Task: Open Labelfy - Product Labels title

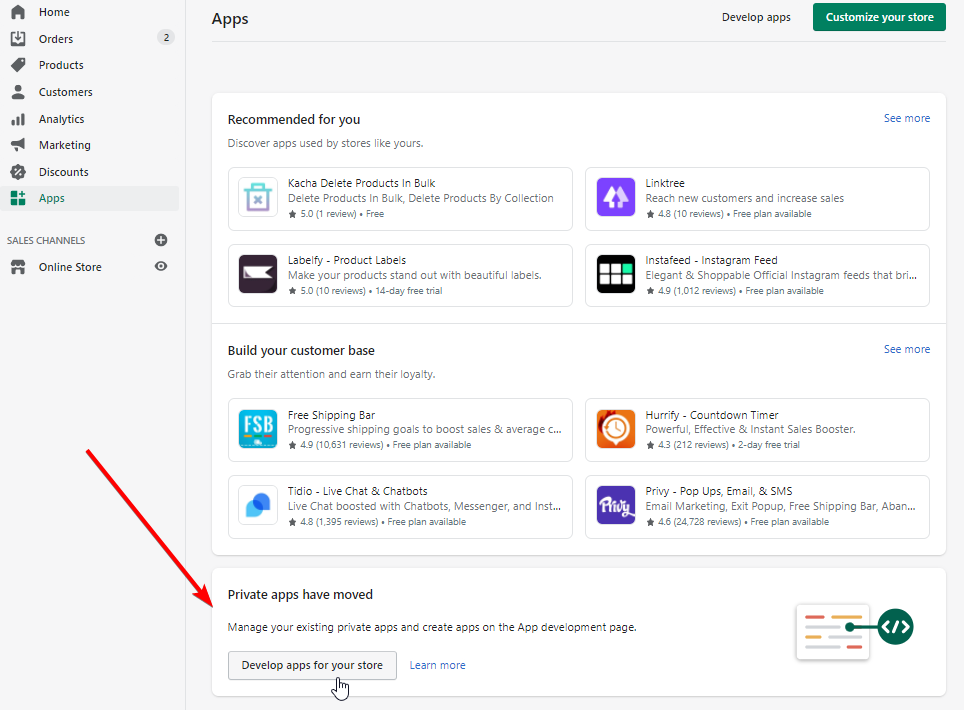Action: pyautogui.click(x=347, y=260)
